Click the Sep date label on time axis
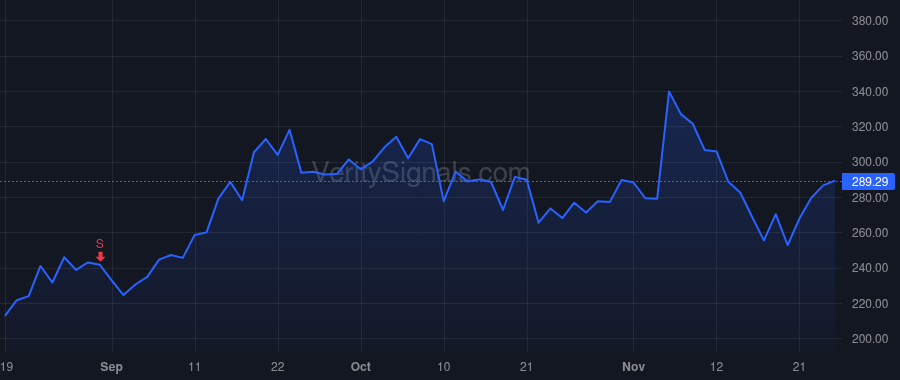Viewport: 900px width, 380px height. coord(111,367)
